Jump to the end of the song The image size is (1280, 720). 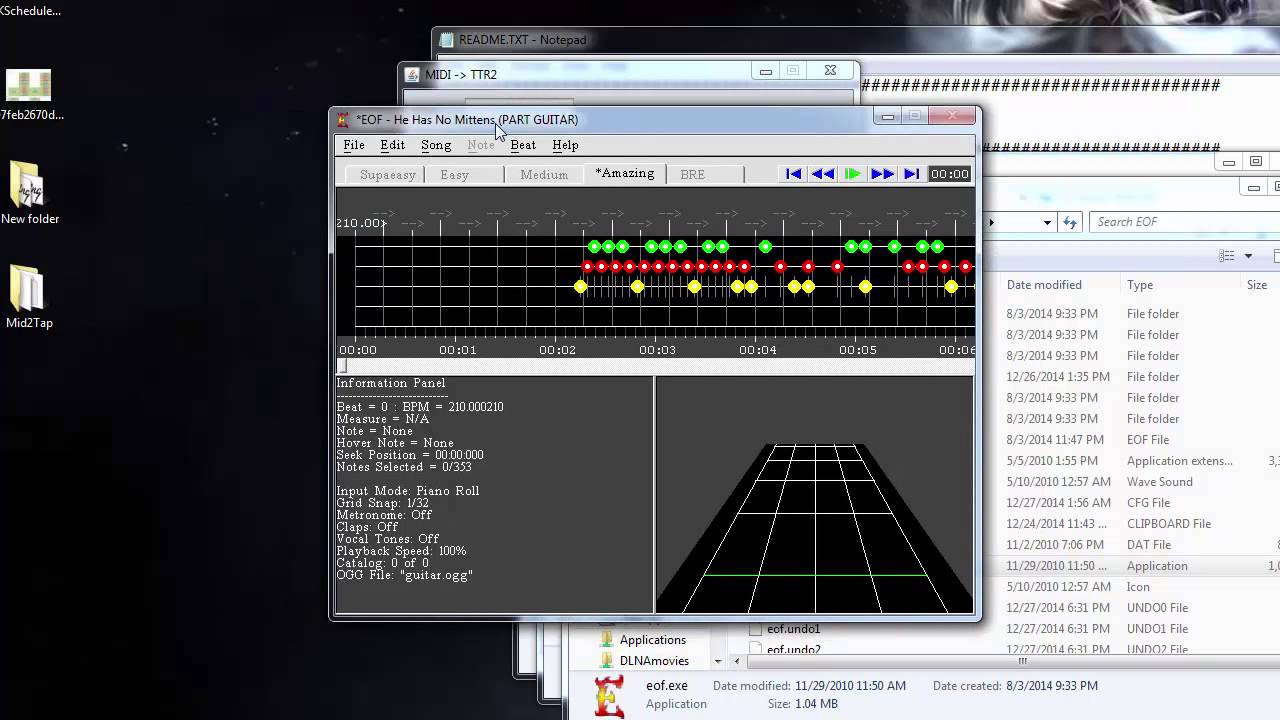pos(911,174)
